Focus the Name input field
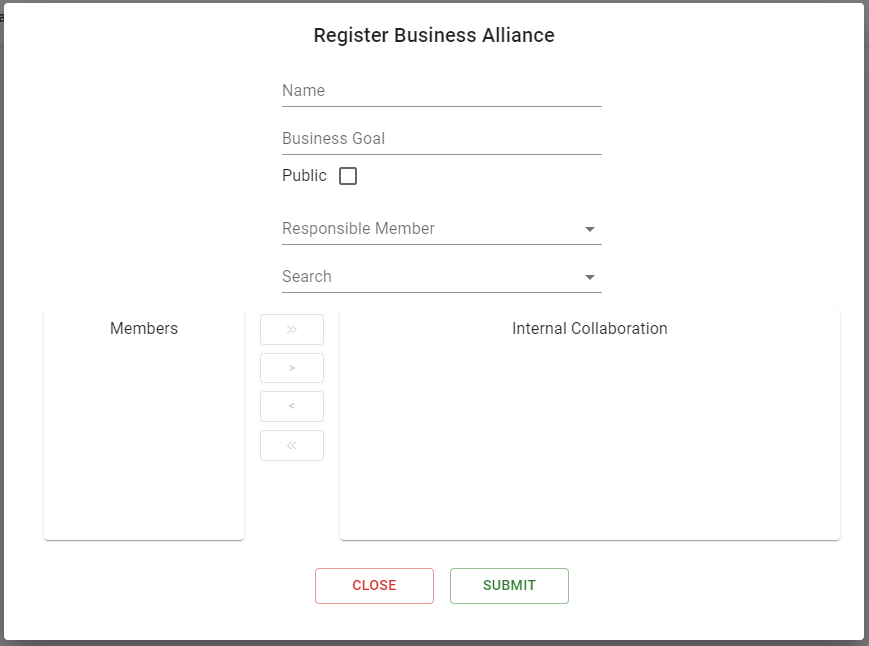 tap(442, 91)
